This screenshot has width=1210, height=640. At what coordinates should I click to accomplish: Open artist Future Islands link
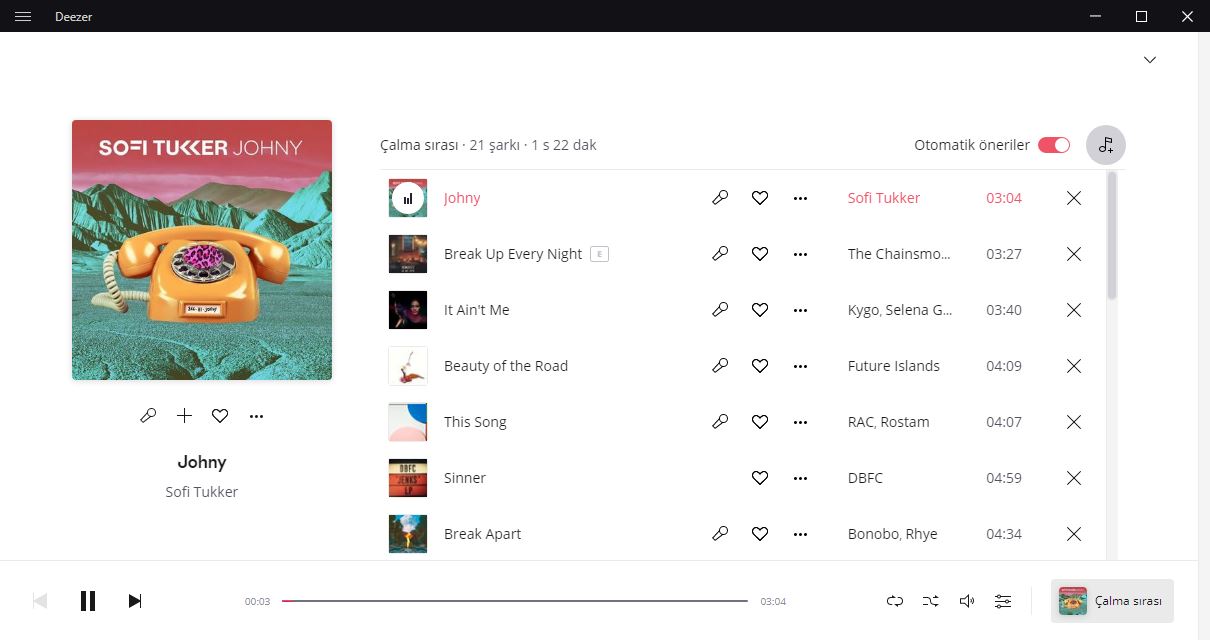[894, 366]
